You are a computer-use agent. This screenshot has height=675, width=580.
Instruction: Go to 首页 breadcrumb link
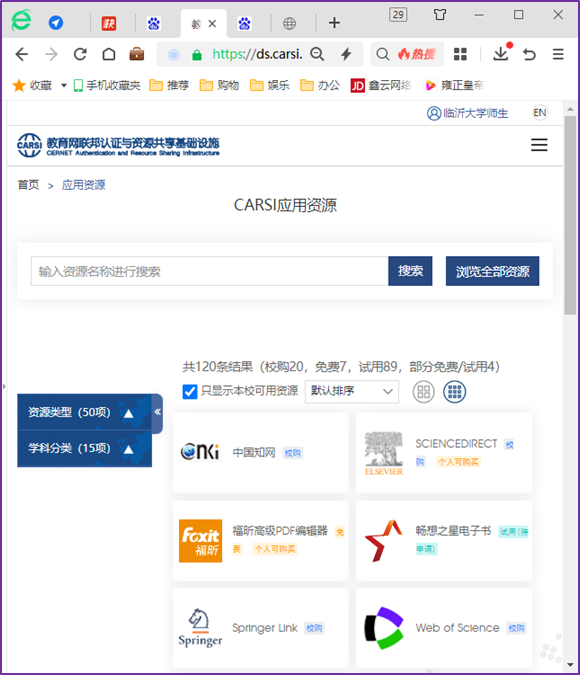pyautogui.click(x=28, y=185)
